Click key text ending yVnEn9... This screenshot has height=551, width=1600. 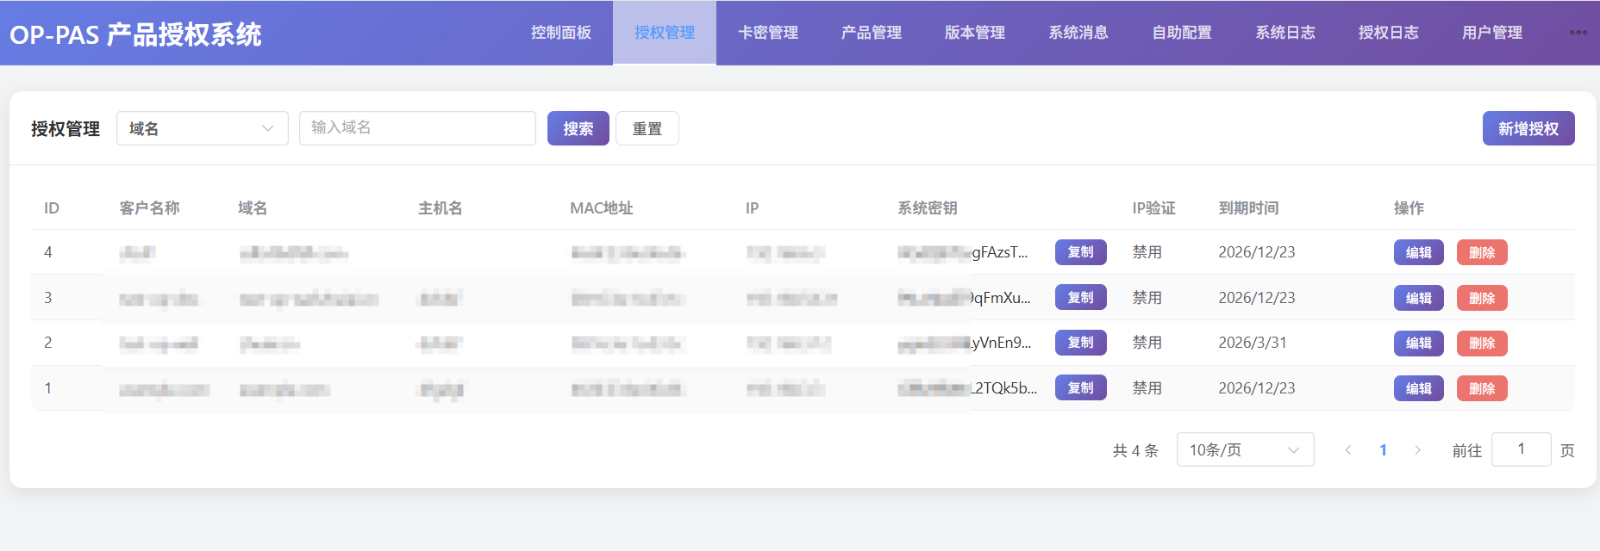964,342
